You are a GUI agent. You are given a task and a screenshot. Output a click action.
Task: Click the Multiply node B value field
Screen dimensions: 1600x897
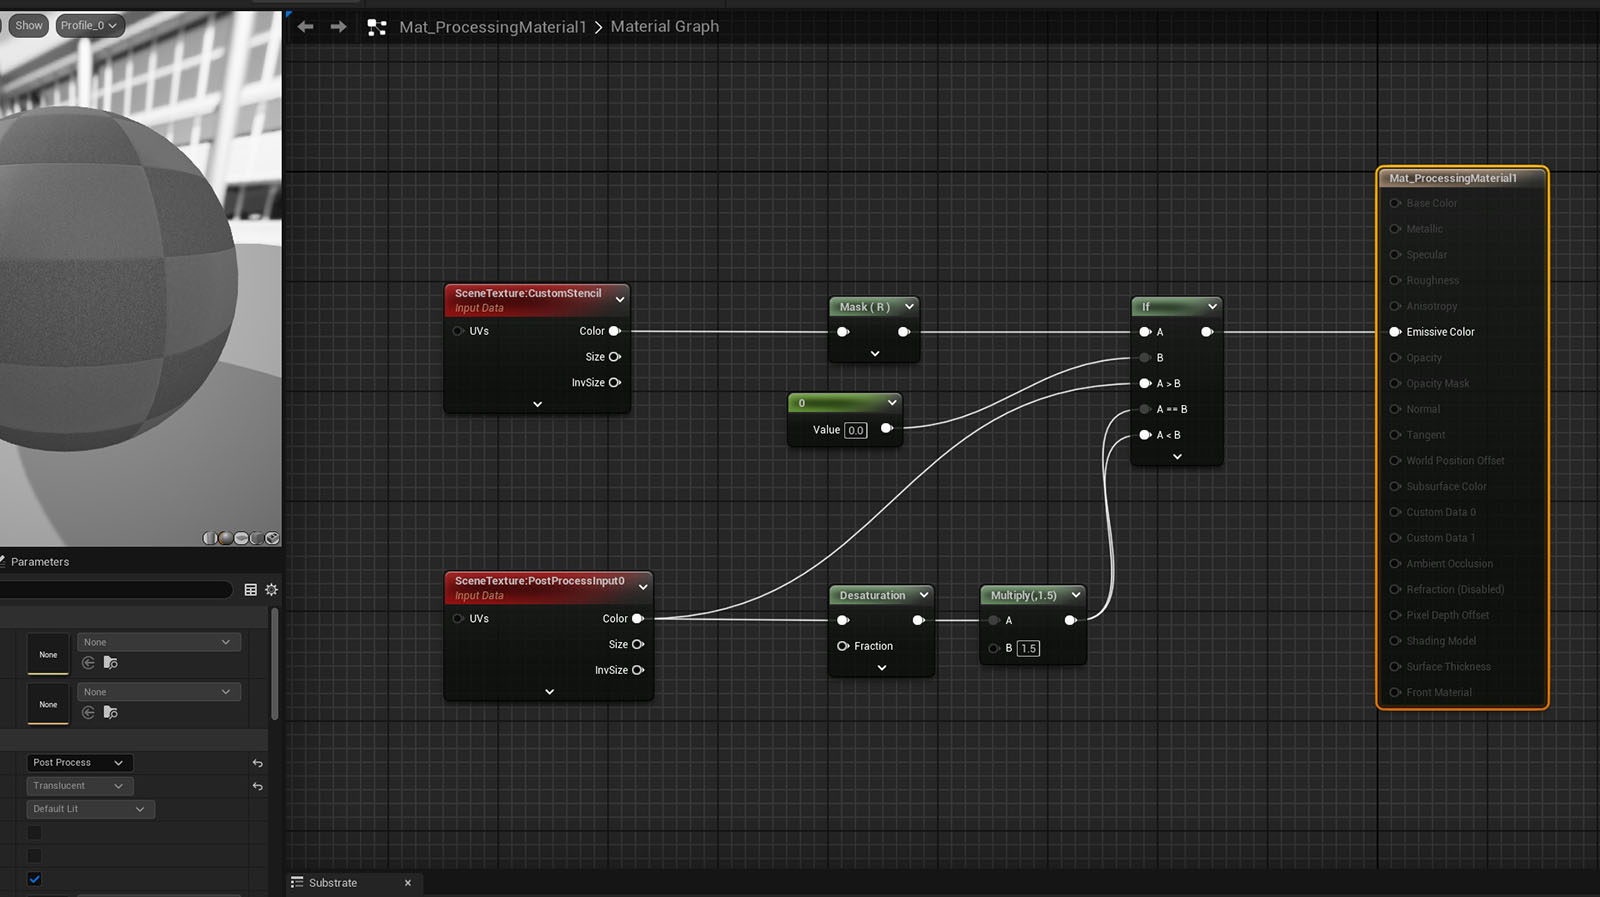coord(1028,649)
